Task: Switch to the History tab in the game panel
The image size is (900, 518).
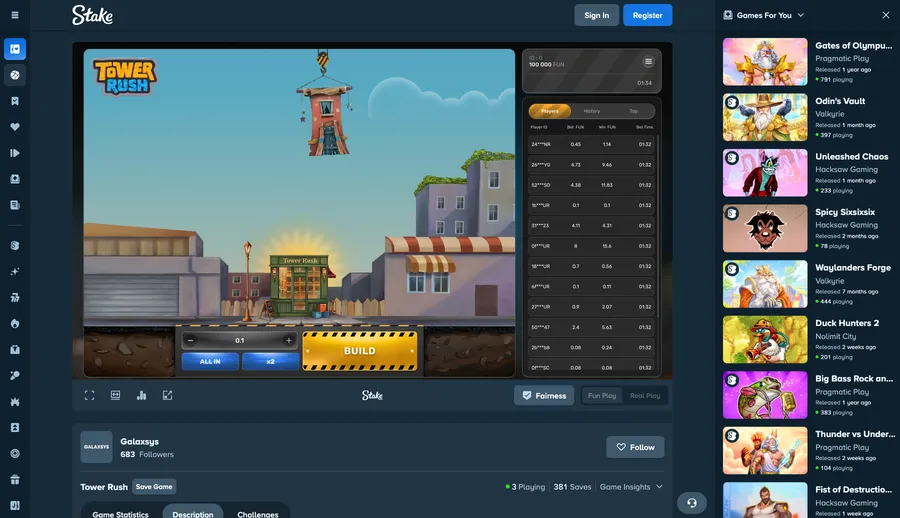Action: pyautogui.click(x=592, y=111)
